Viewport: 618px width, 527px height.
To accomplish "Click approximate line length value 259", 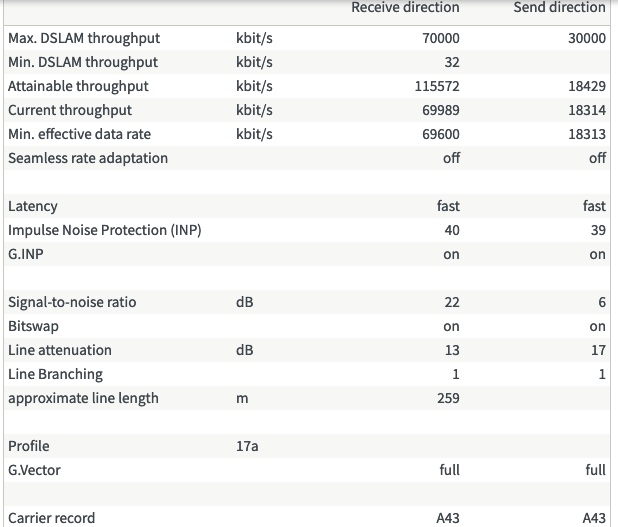I will pos(448,398).
